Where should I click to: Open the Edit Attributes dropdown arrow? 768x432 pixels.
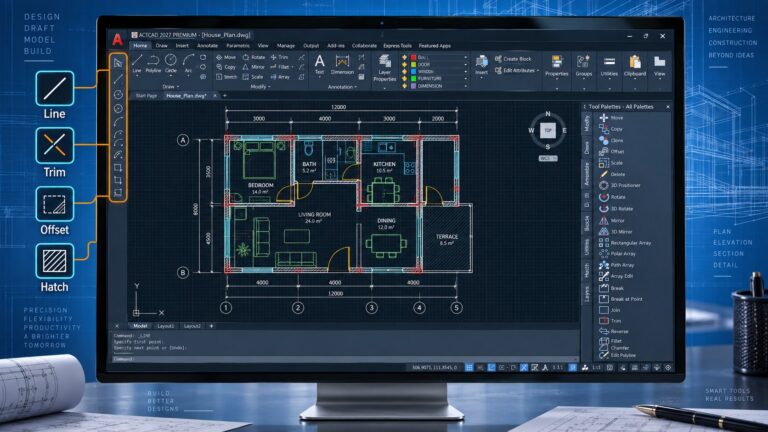click(x=538, y=71)
